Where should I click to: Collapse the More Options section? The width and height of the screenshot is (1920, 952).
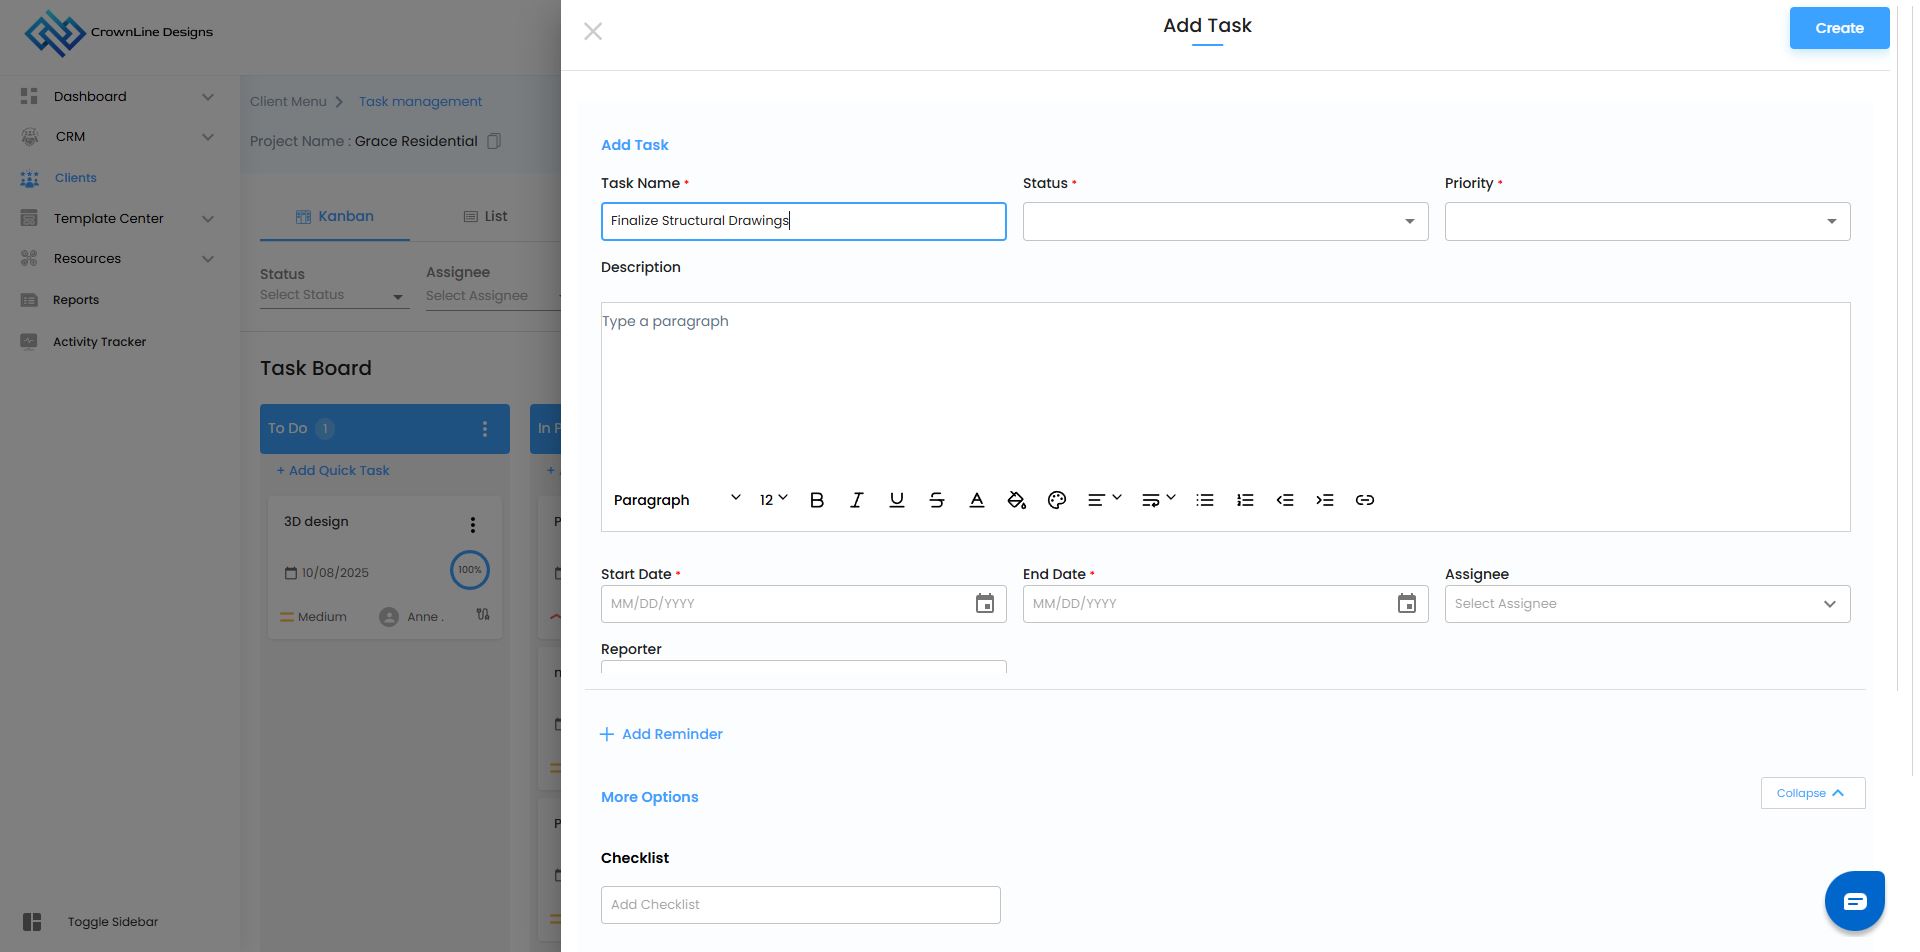click(x=1812, y=793)
